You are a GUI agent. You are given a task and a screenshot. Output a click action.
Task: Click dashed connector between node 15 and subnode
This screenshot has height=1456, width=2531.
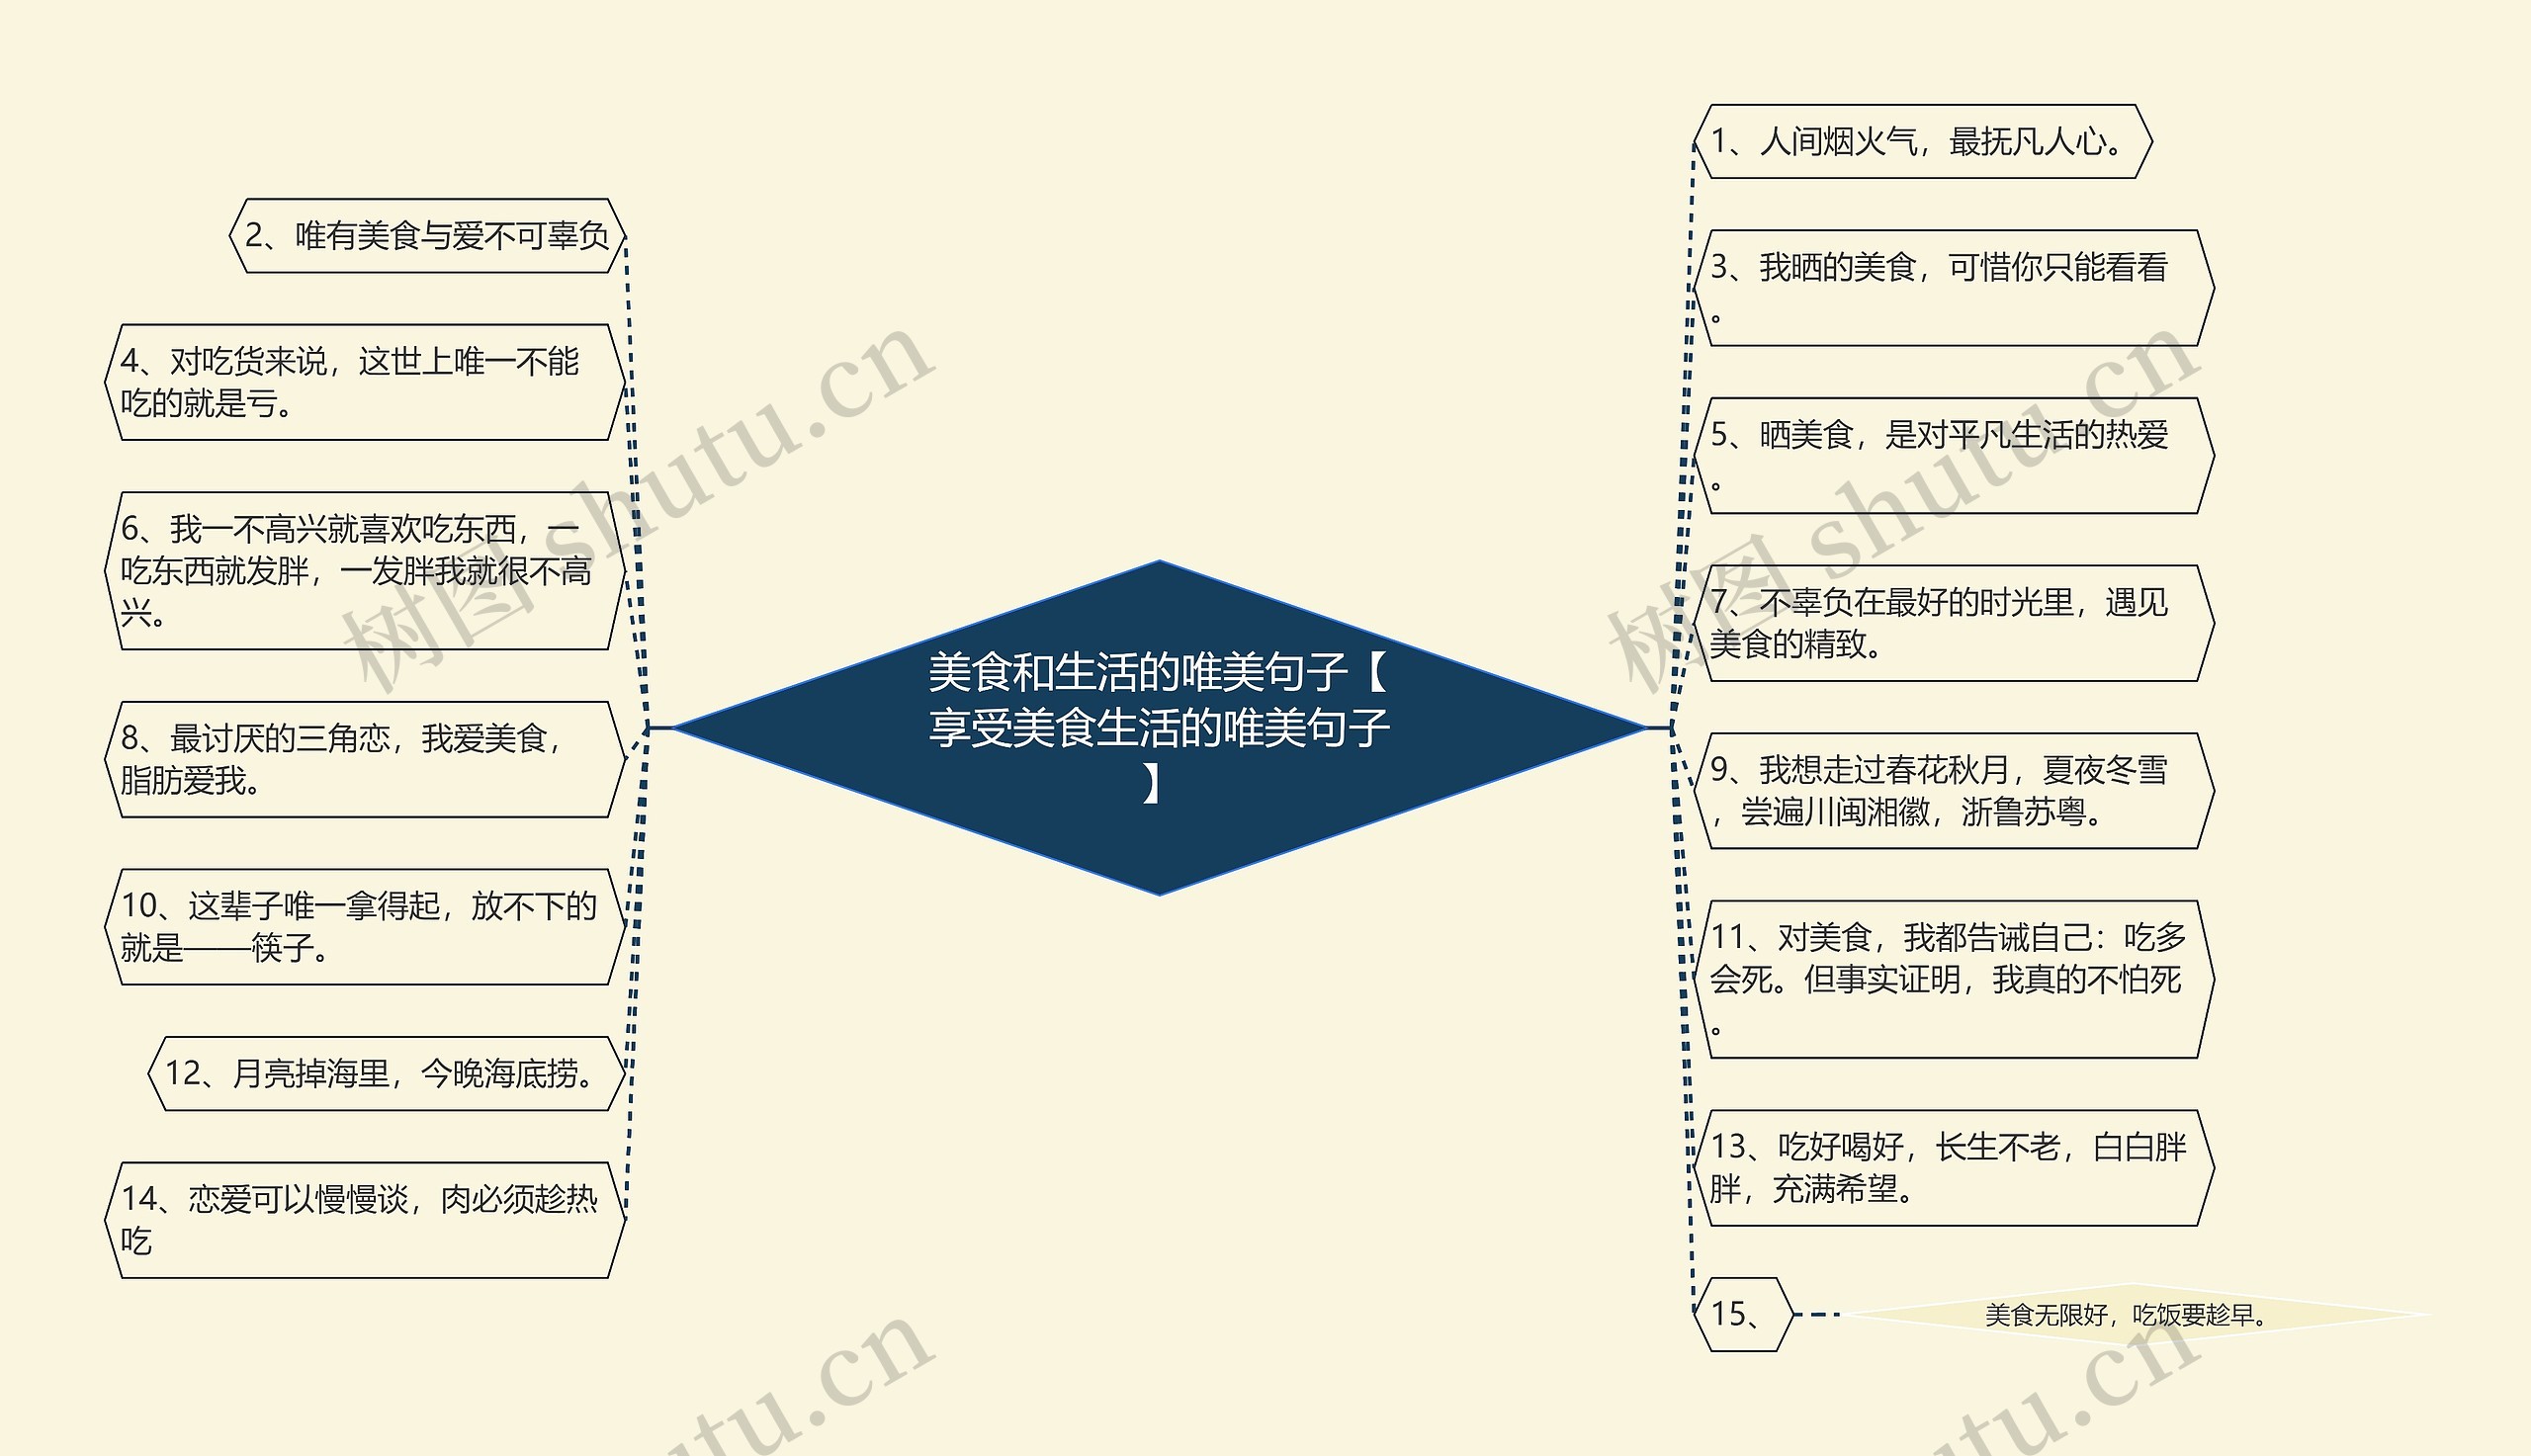pyautogui.click(x=1819, y=1315)
